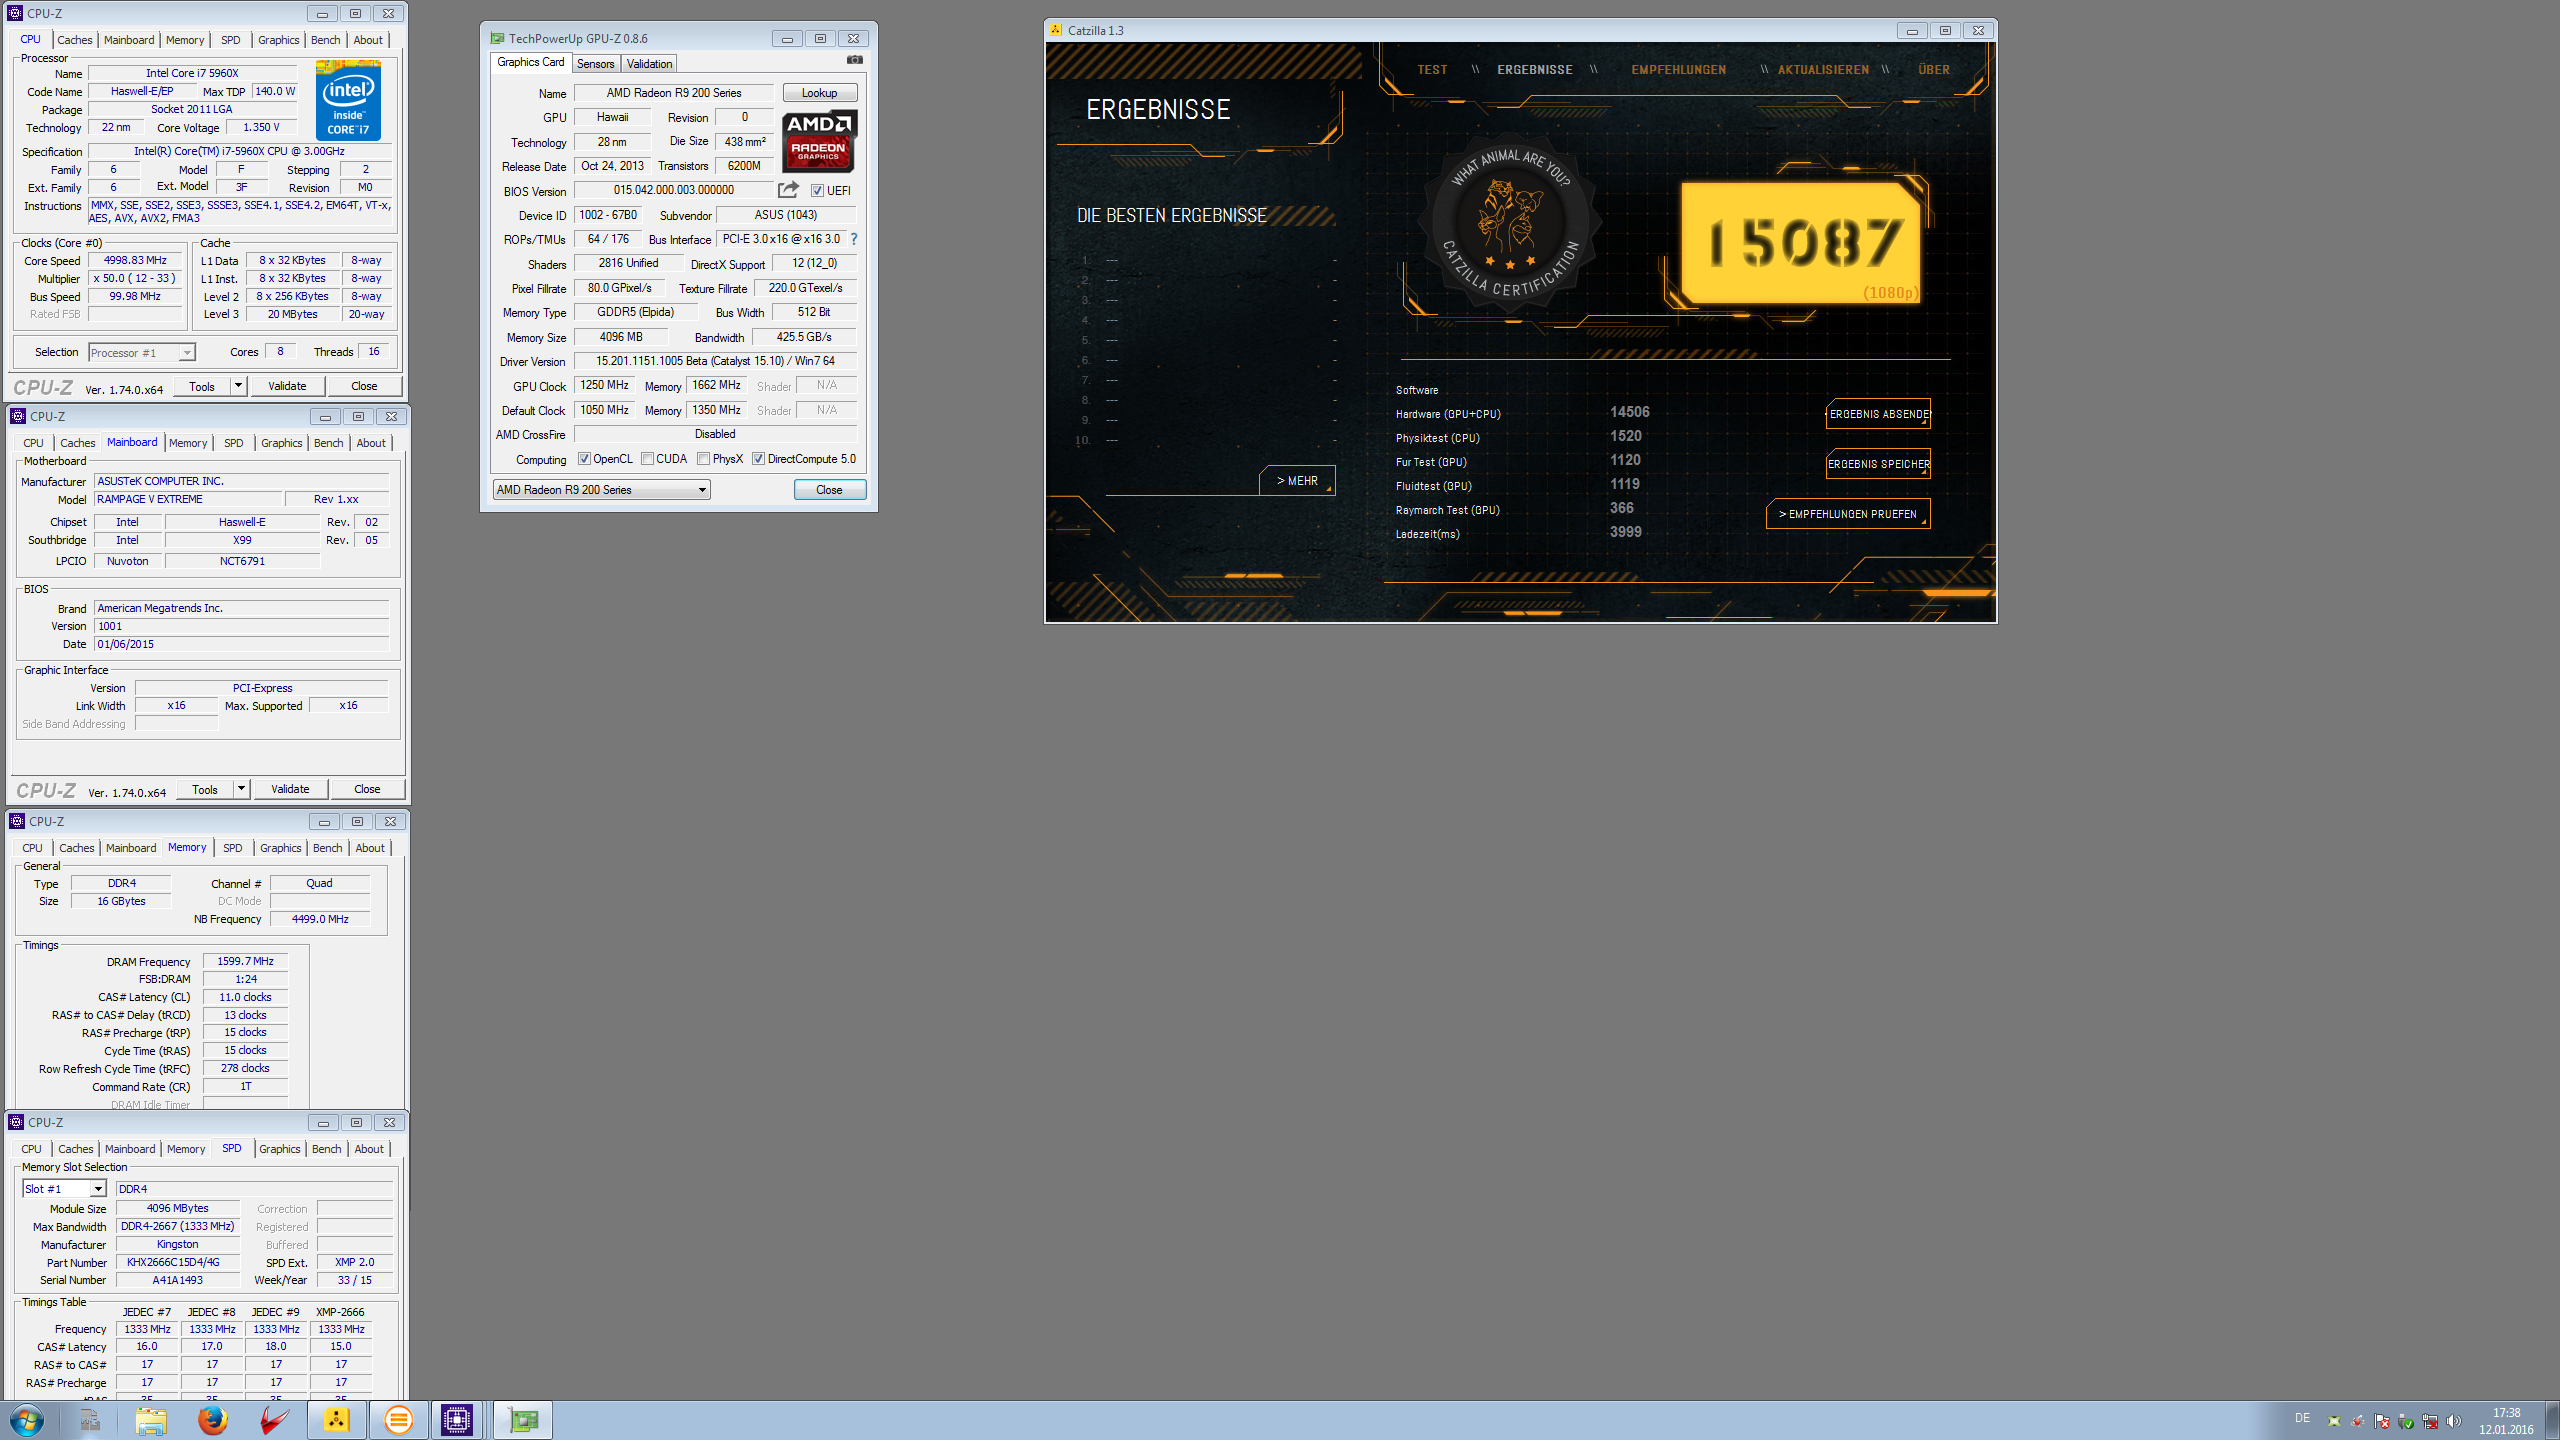Switch to Validation tab in GPU-Z
The image size is (2560, 1440).
pyautogui.click(x=649, y=64)
